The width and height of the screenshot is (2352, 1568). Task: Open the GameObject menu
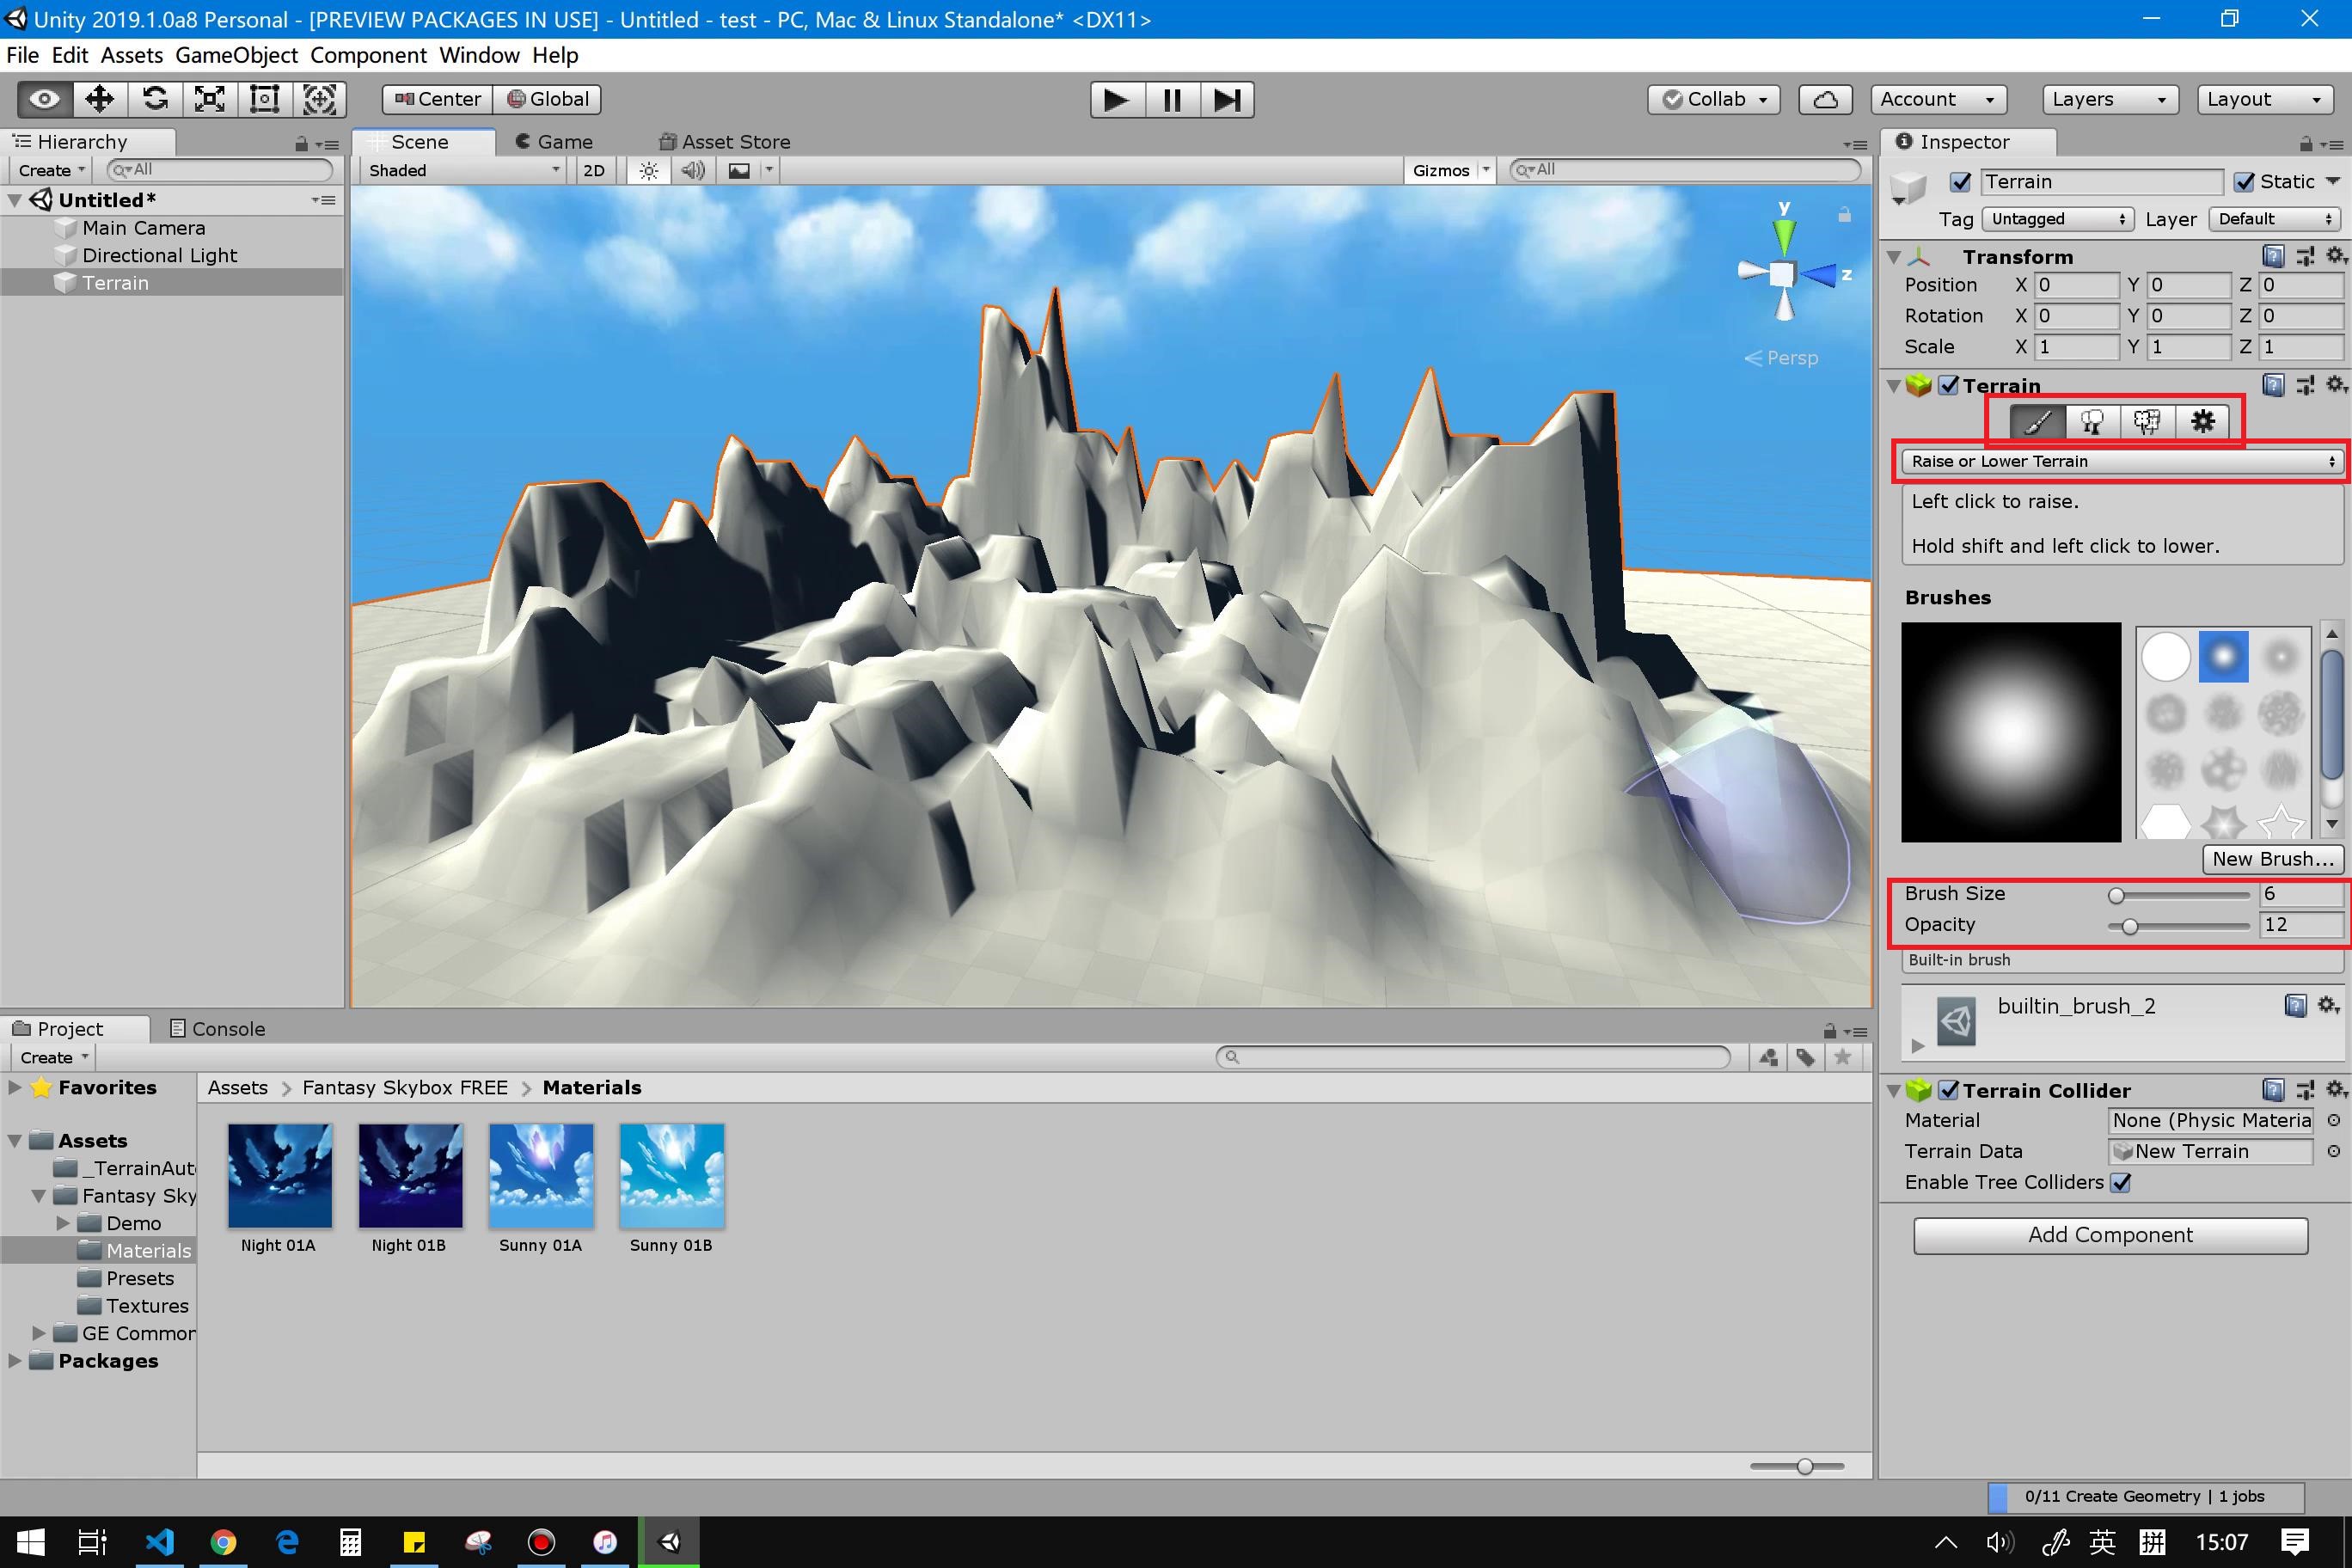pos(236,56)
